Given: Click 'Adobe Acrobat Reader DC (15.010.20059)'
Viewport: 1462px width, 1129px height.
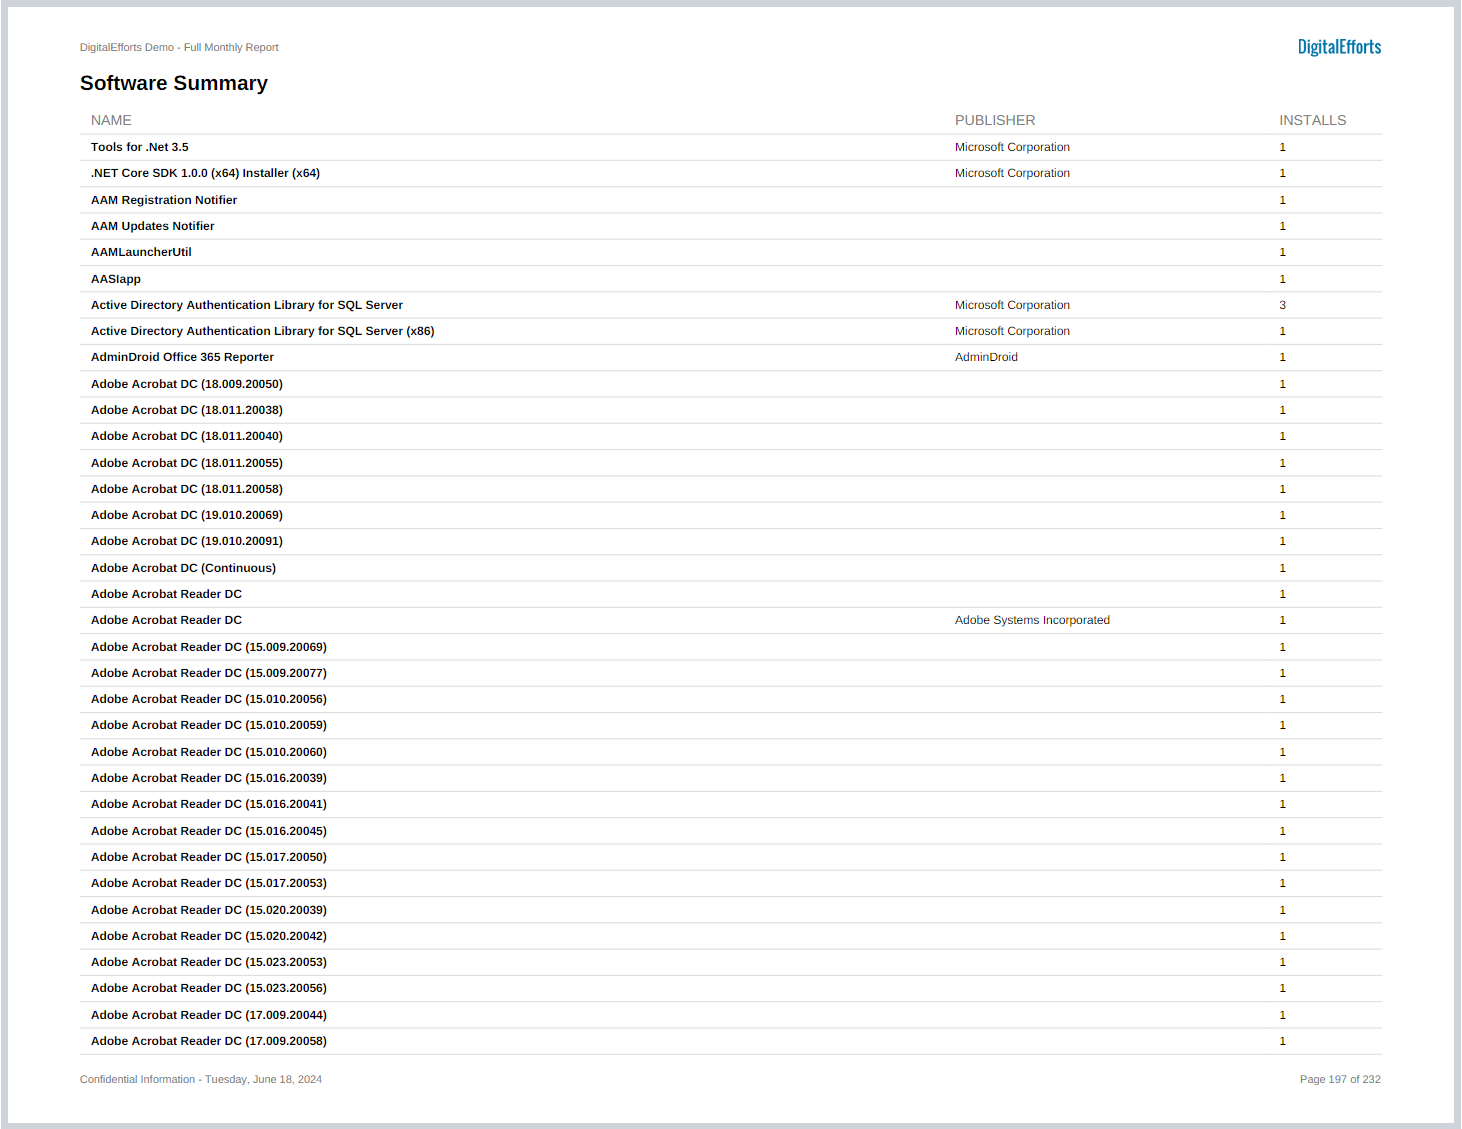Looking at the screenshot, I should pyautogui.click(x=209, y=725).
